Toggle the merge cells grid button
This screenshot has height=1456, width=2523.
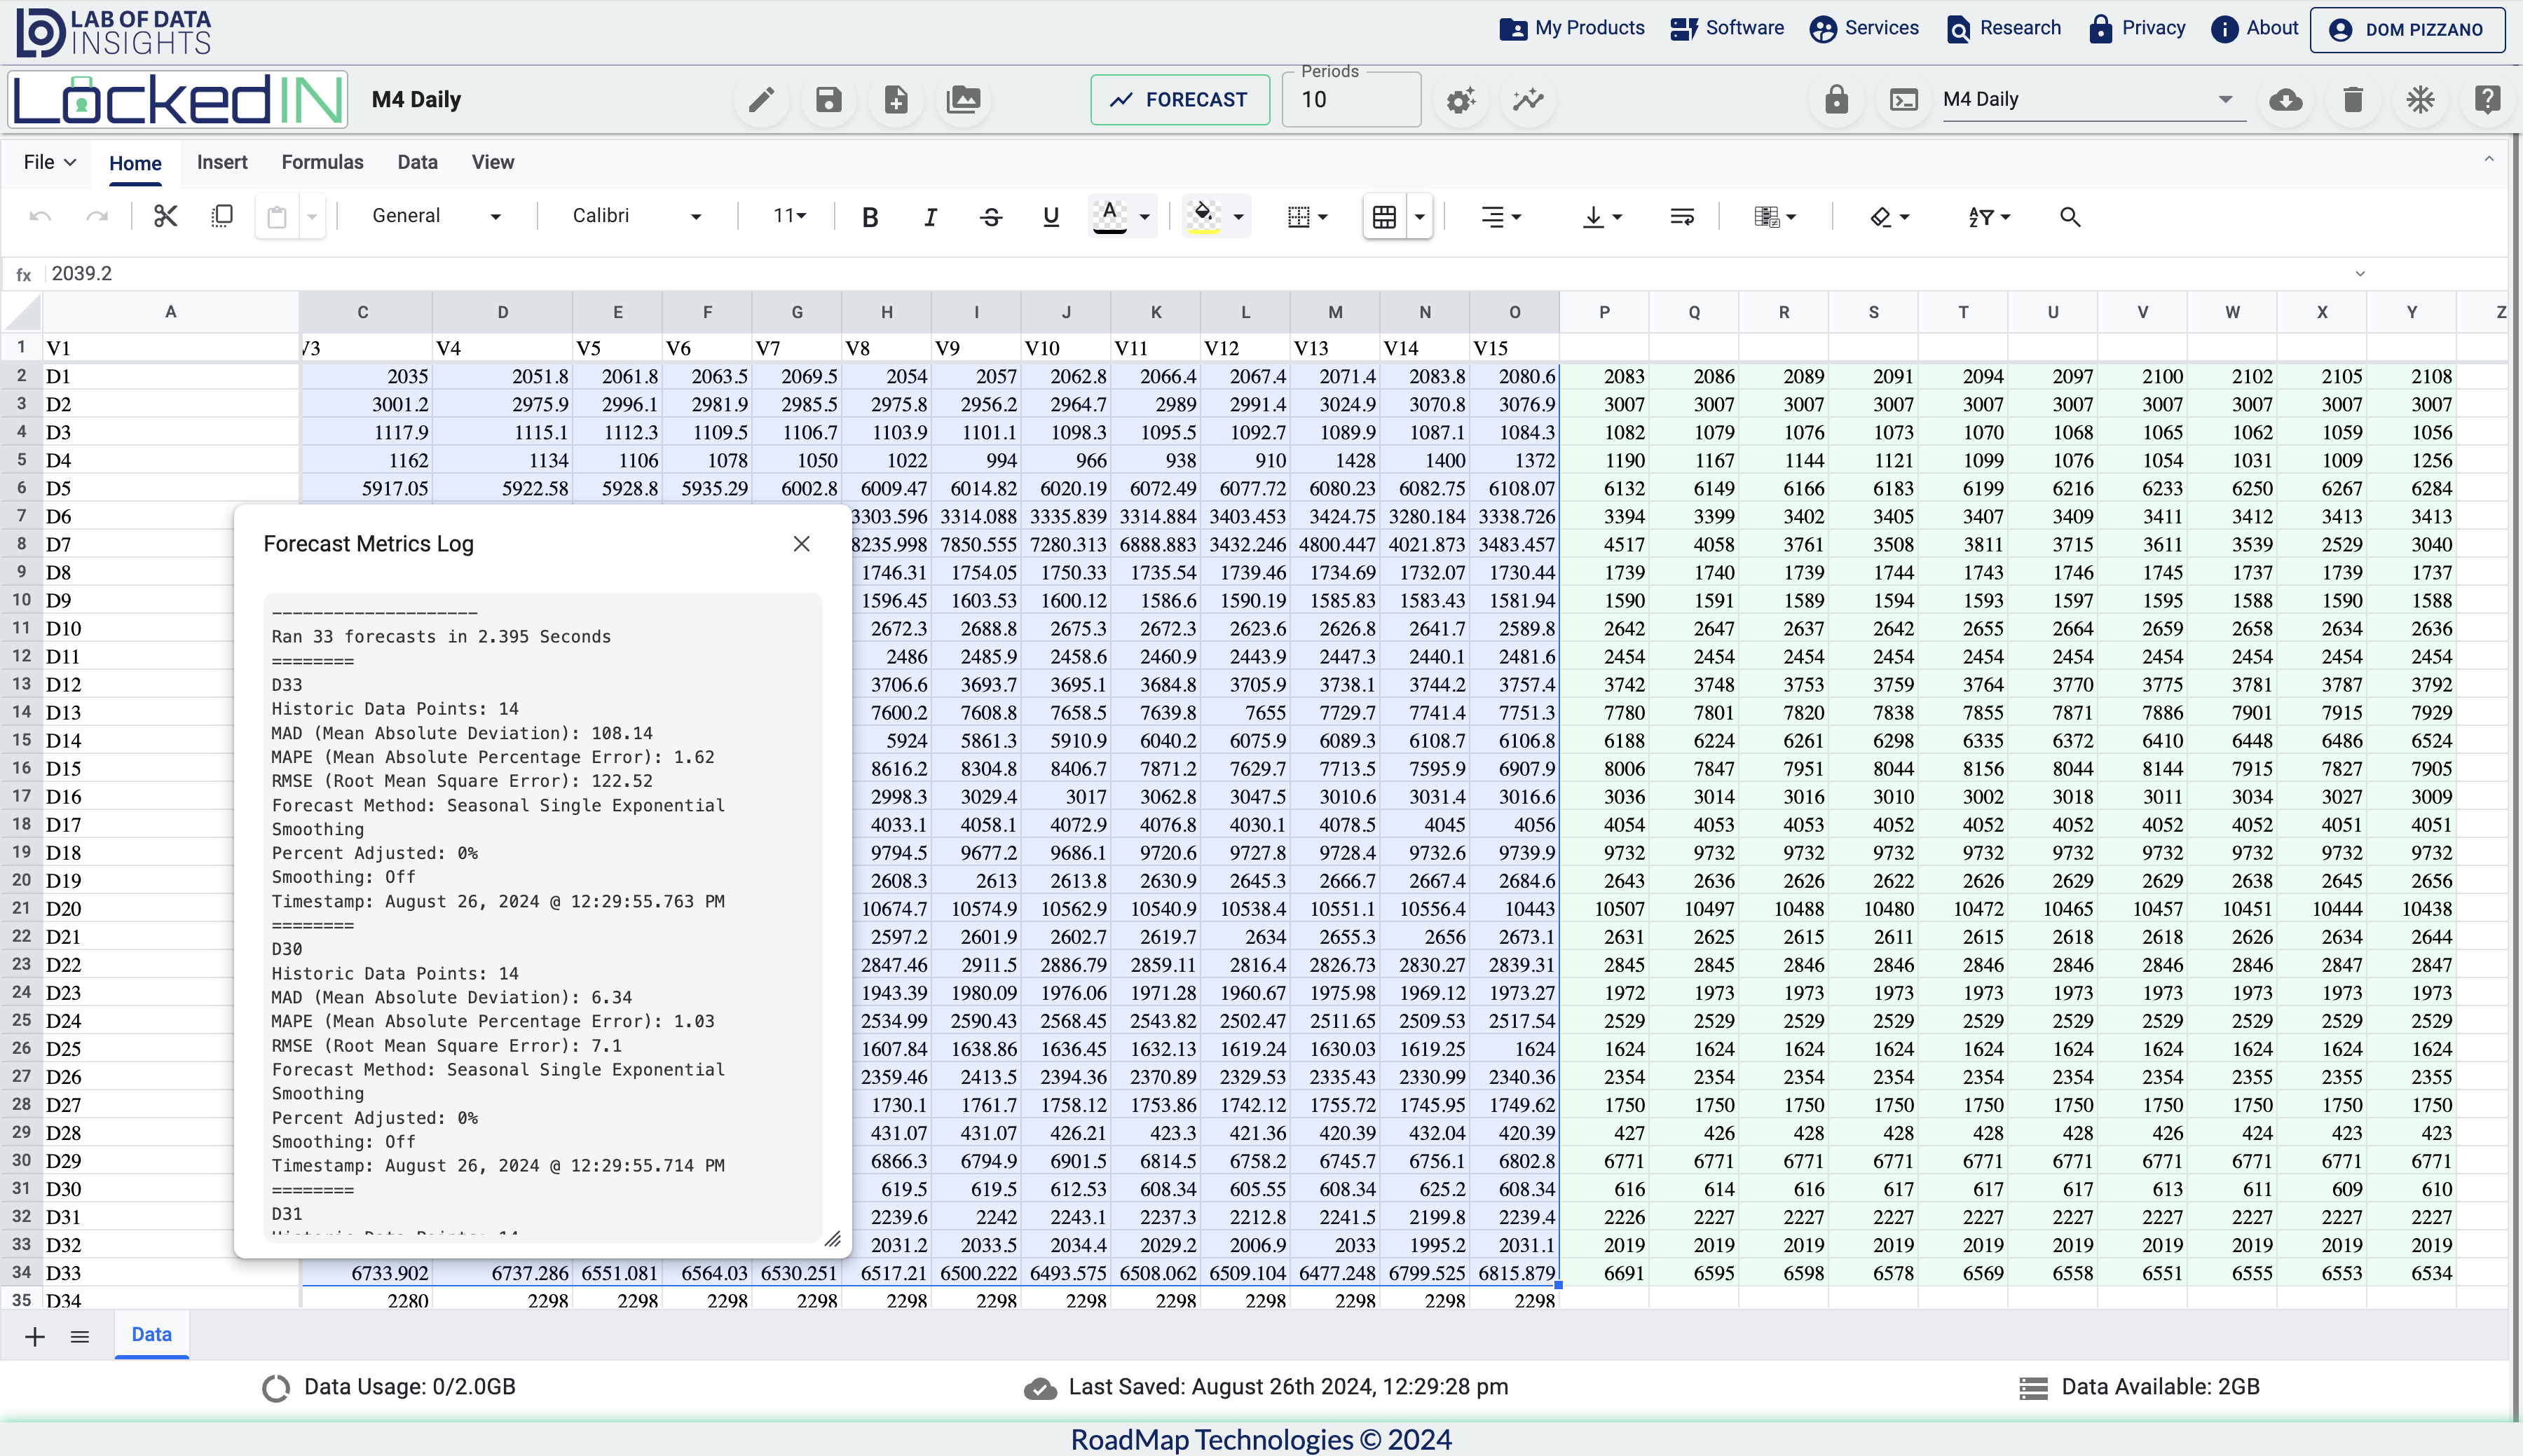click(1384, 217)
